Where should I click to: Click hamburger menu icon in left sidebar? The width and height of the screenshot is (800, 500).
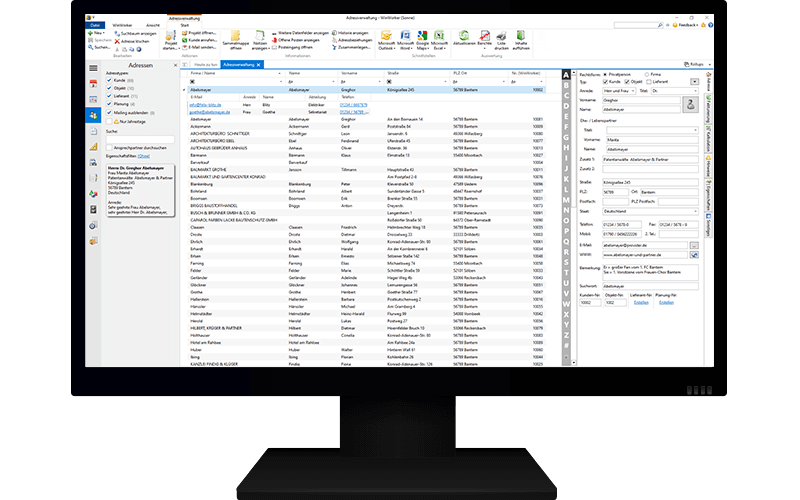(93, 68)
